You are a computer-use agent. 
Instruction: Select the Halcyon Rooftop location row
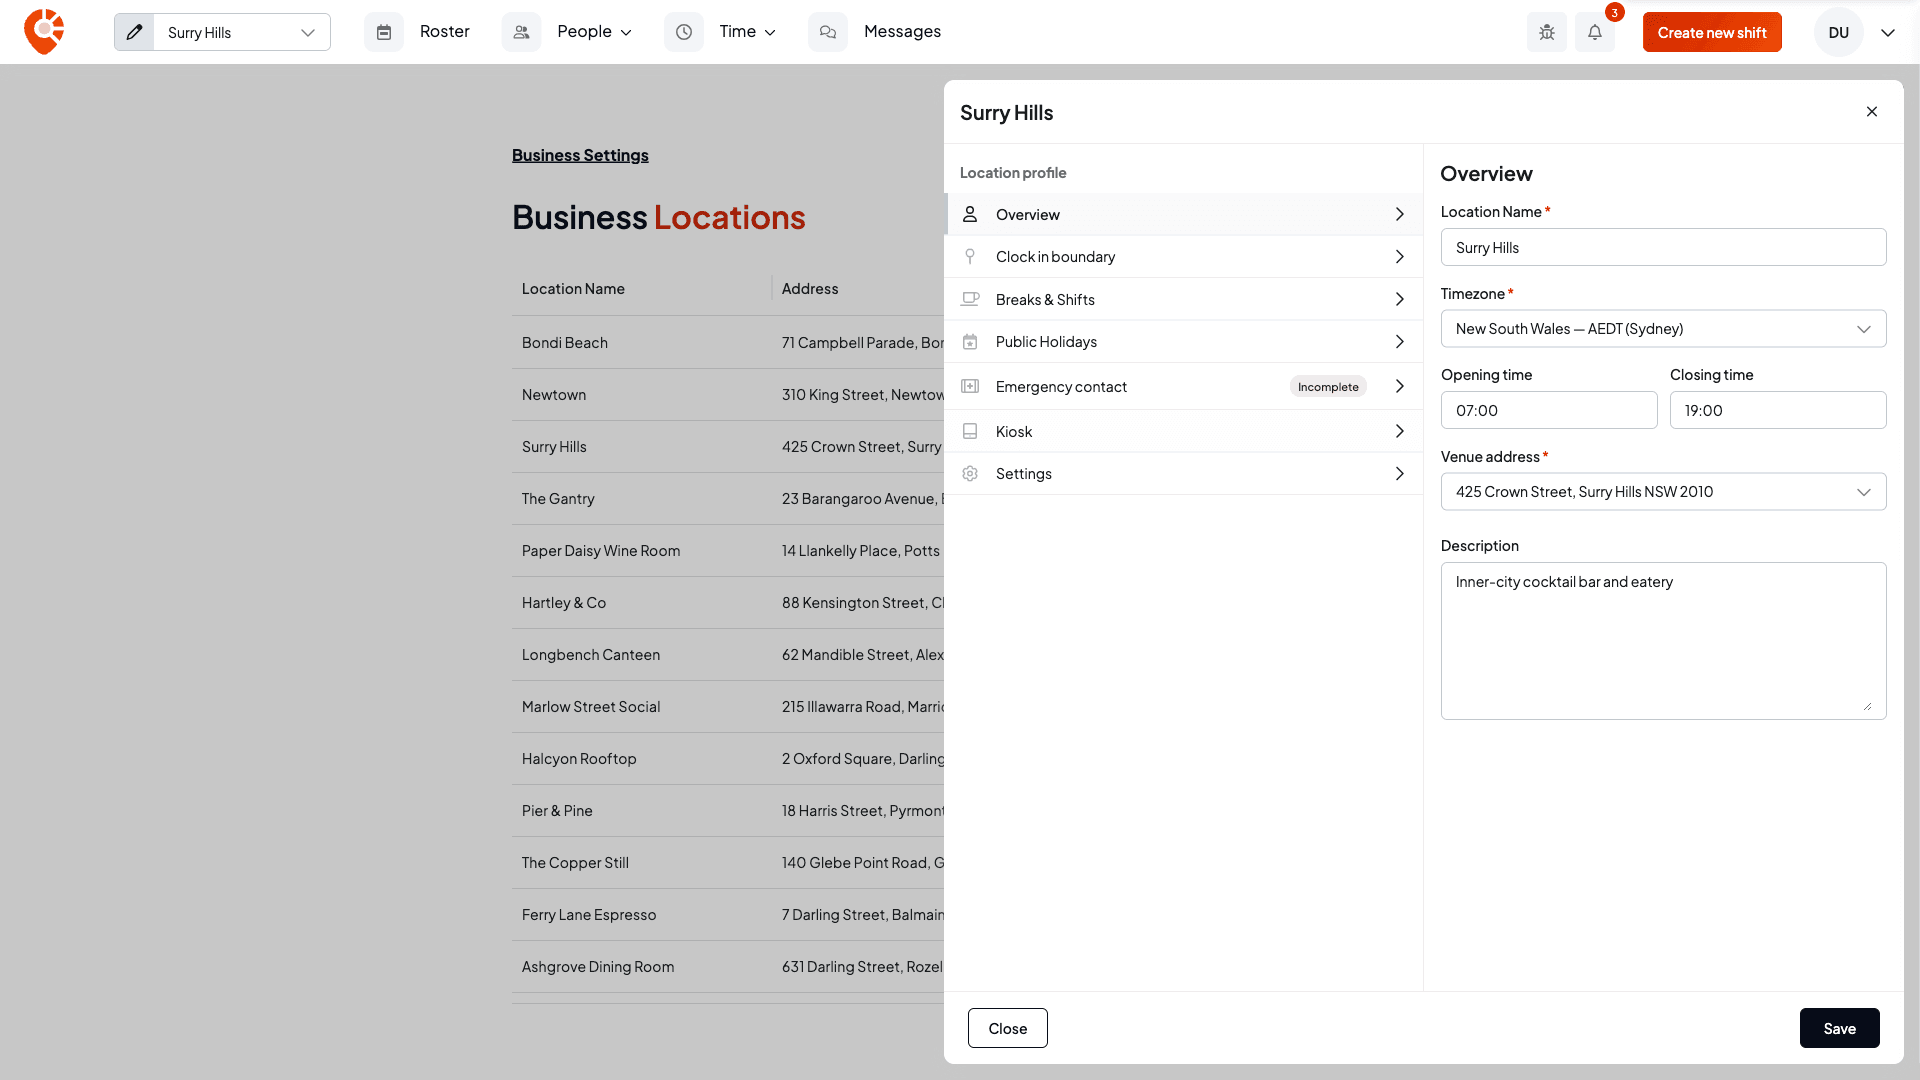(x=728, y=758)
